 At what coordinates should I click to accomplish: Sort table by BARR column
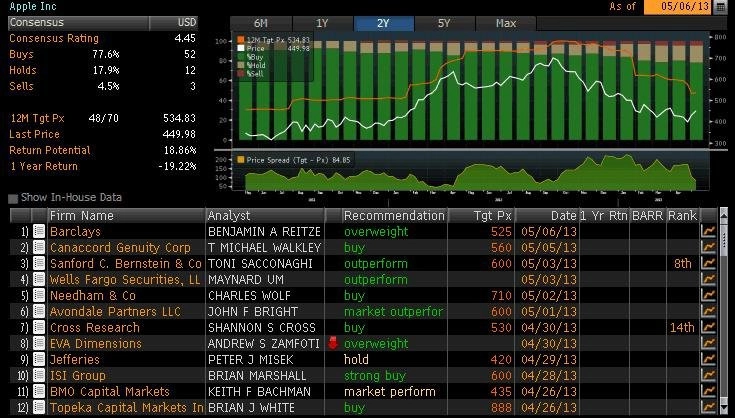click(648, 216)
